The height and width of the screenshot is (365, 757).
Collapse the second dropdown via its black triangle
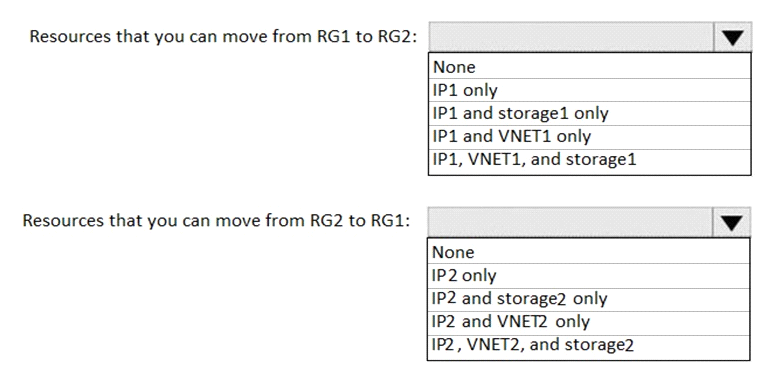point(732,222)
